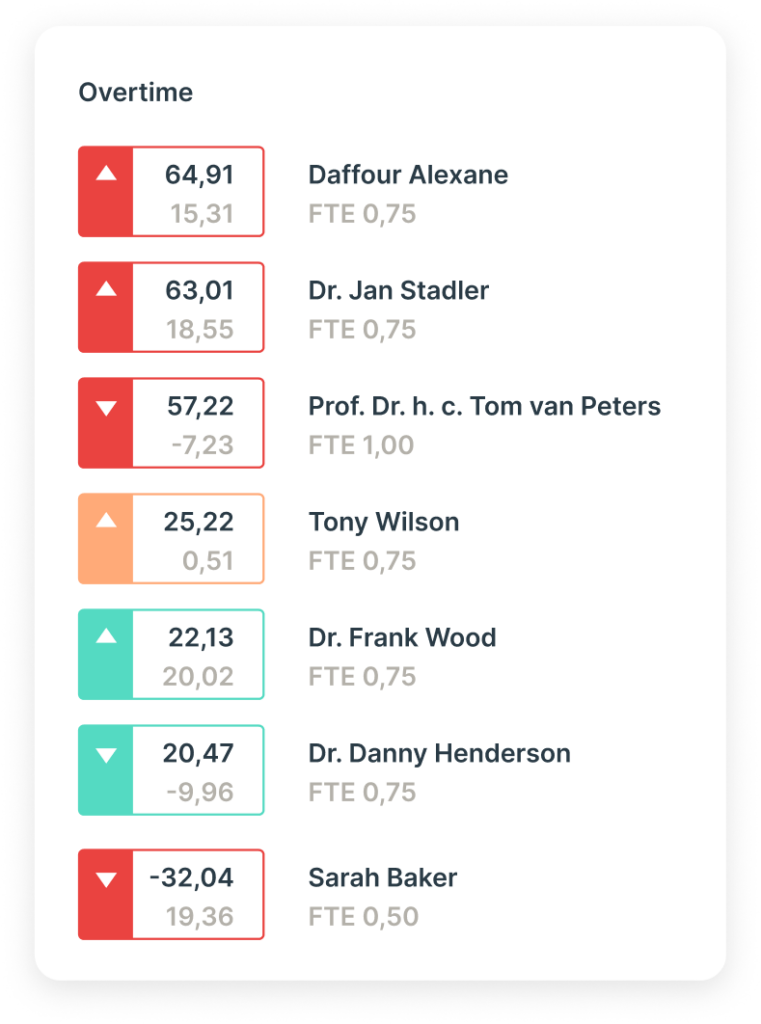
Task: Click the red down arrow for Sarah Baker
Action: (x=106, y=880)
